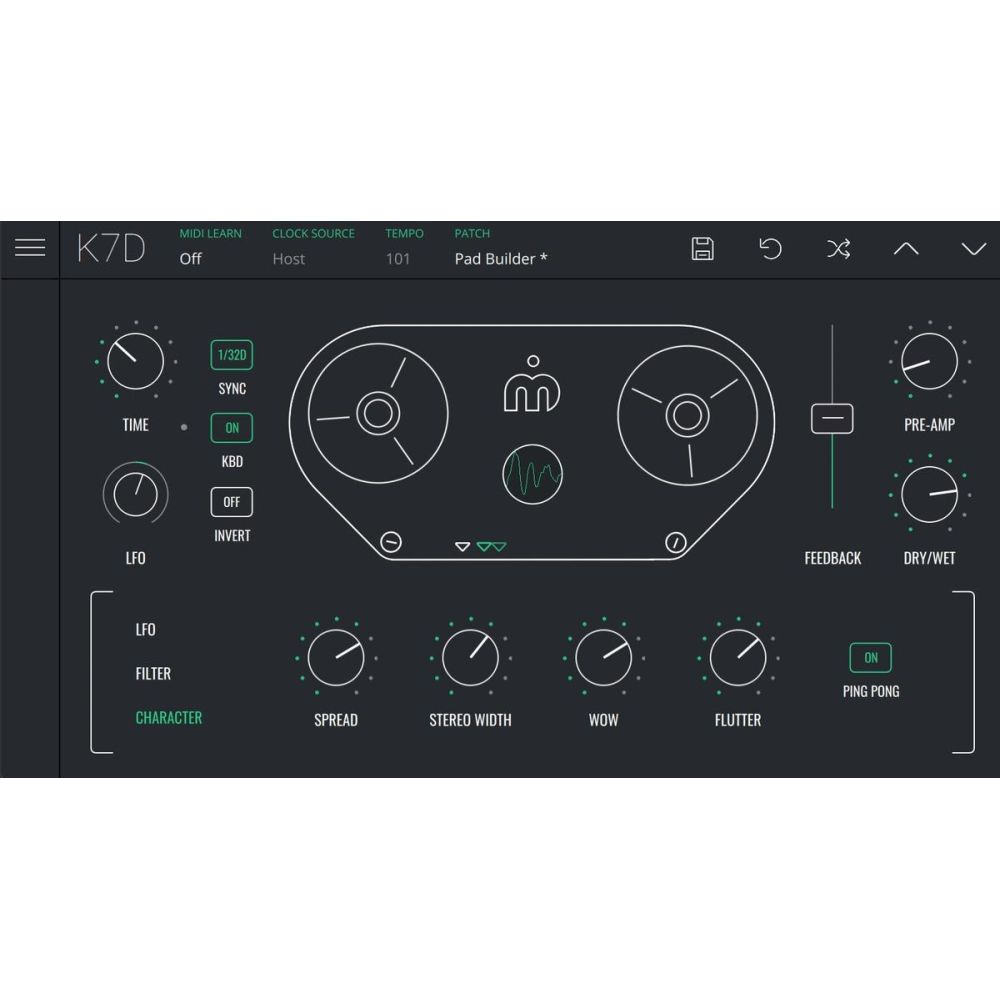Select the CHARACTER tab
This screenshot has height=1000, width=1000.
(168, 717)
